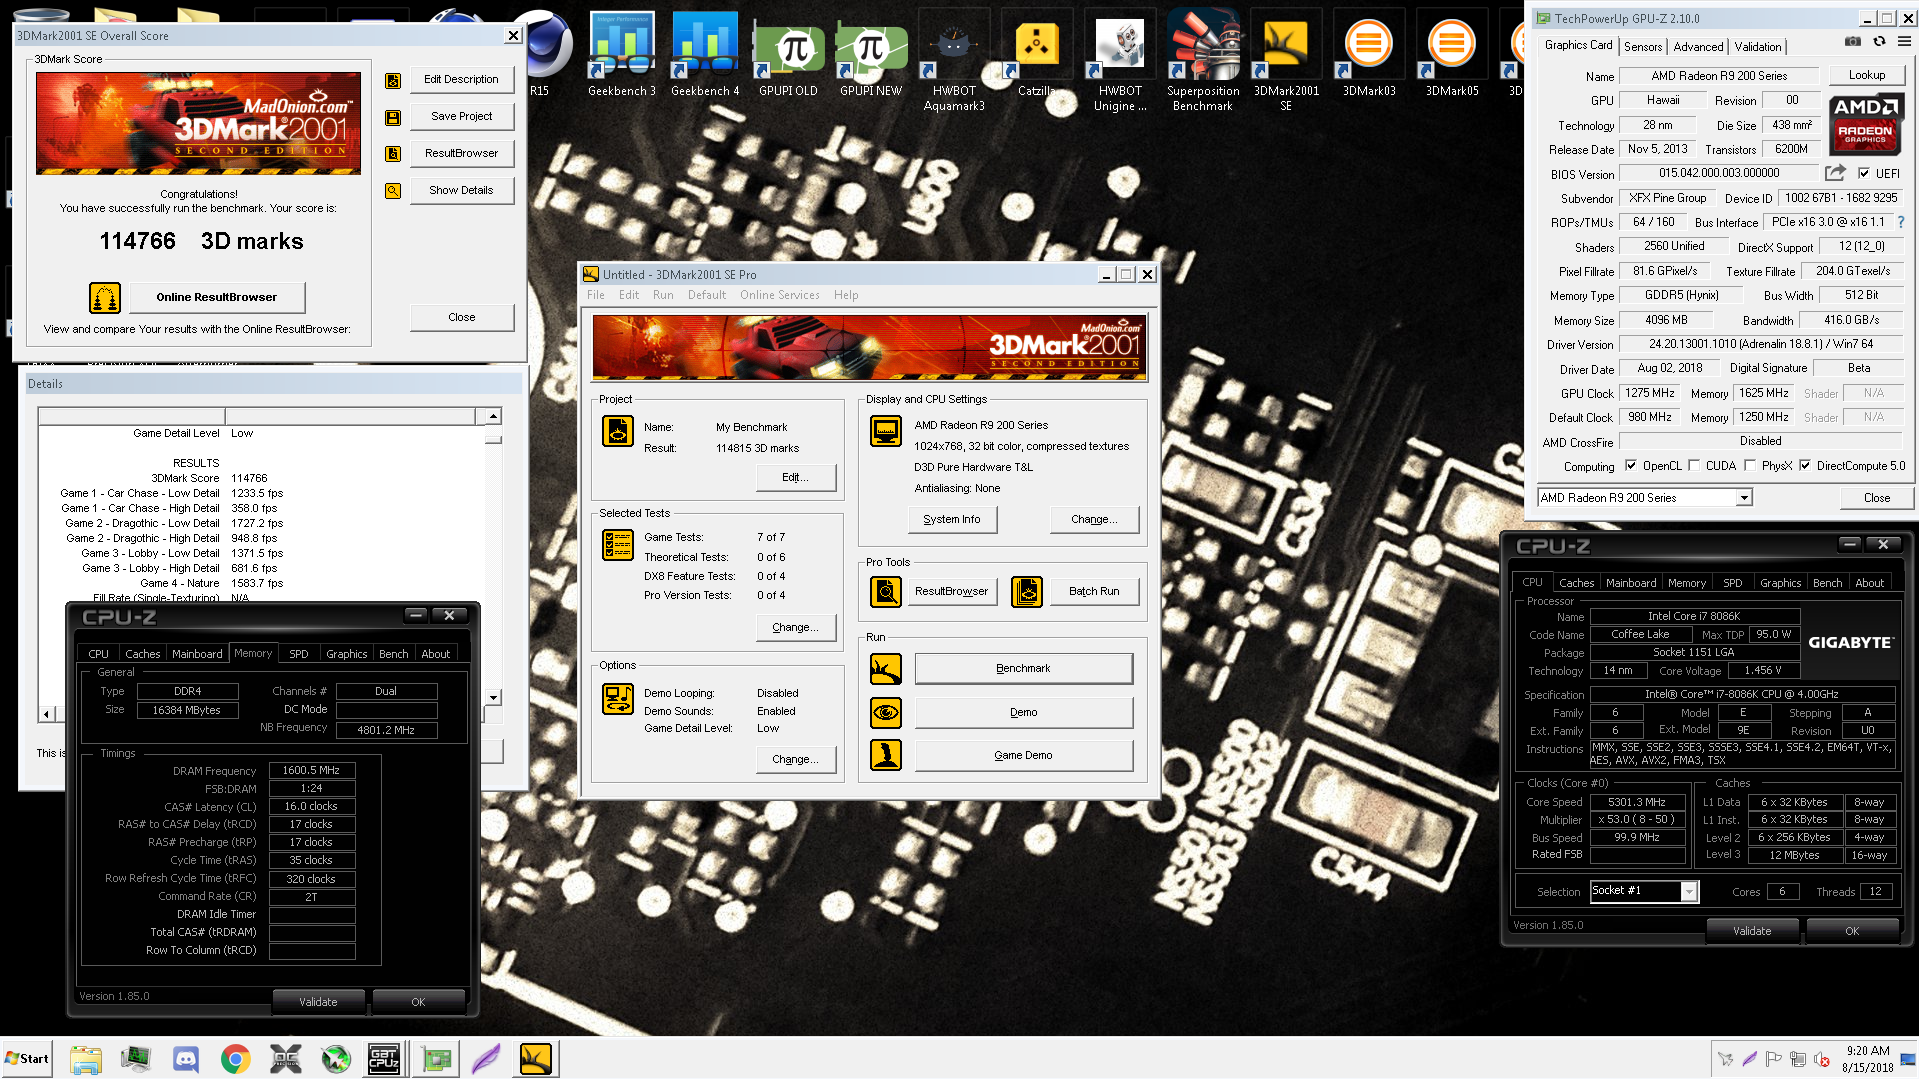The image size is (1919, 1079).
Task: Click Change button under Selected Tests
Action: click(795, 628)
